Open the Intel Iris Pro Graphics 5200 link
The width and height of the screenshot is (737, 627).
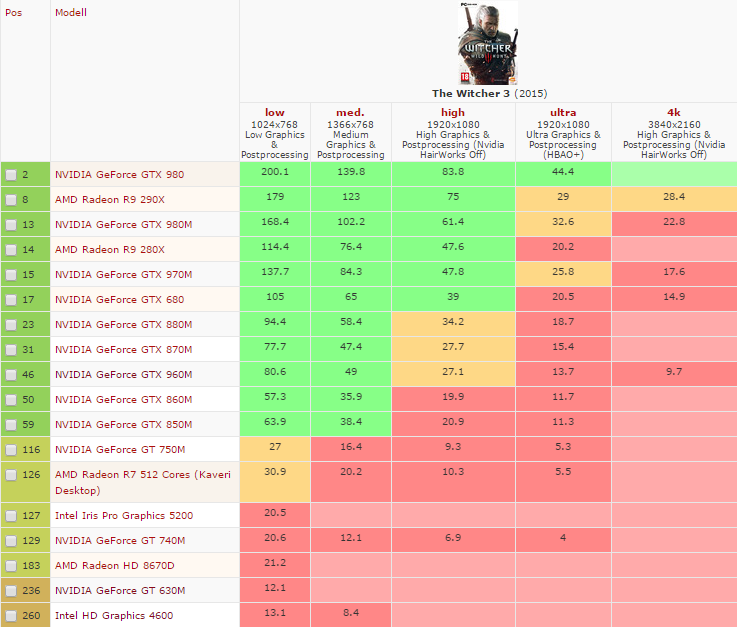pyautogui.click(x=124, y=515)
